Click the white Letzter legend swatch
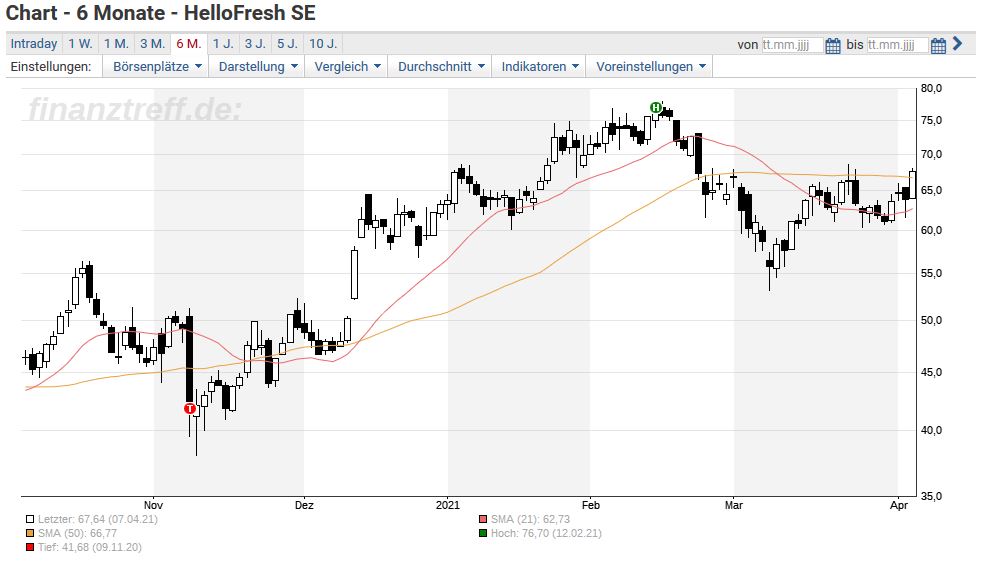The image size is (982, 563). tap(29, 519)
